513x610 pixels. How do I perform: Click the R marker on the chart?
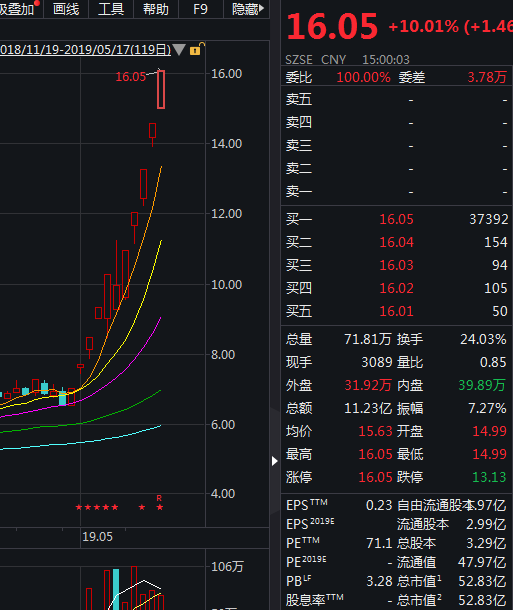(159, 498)
